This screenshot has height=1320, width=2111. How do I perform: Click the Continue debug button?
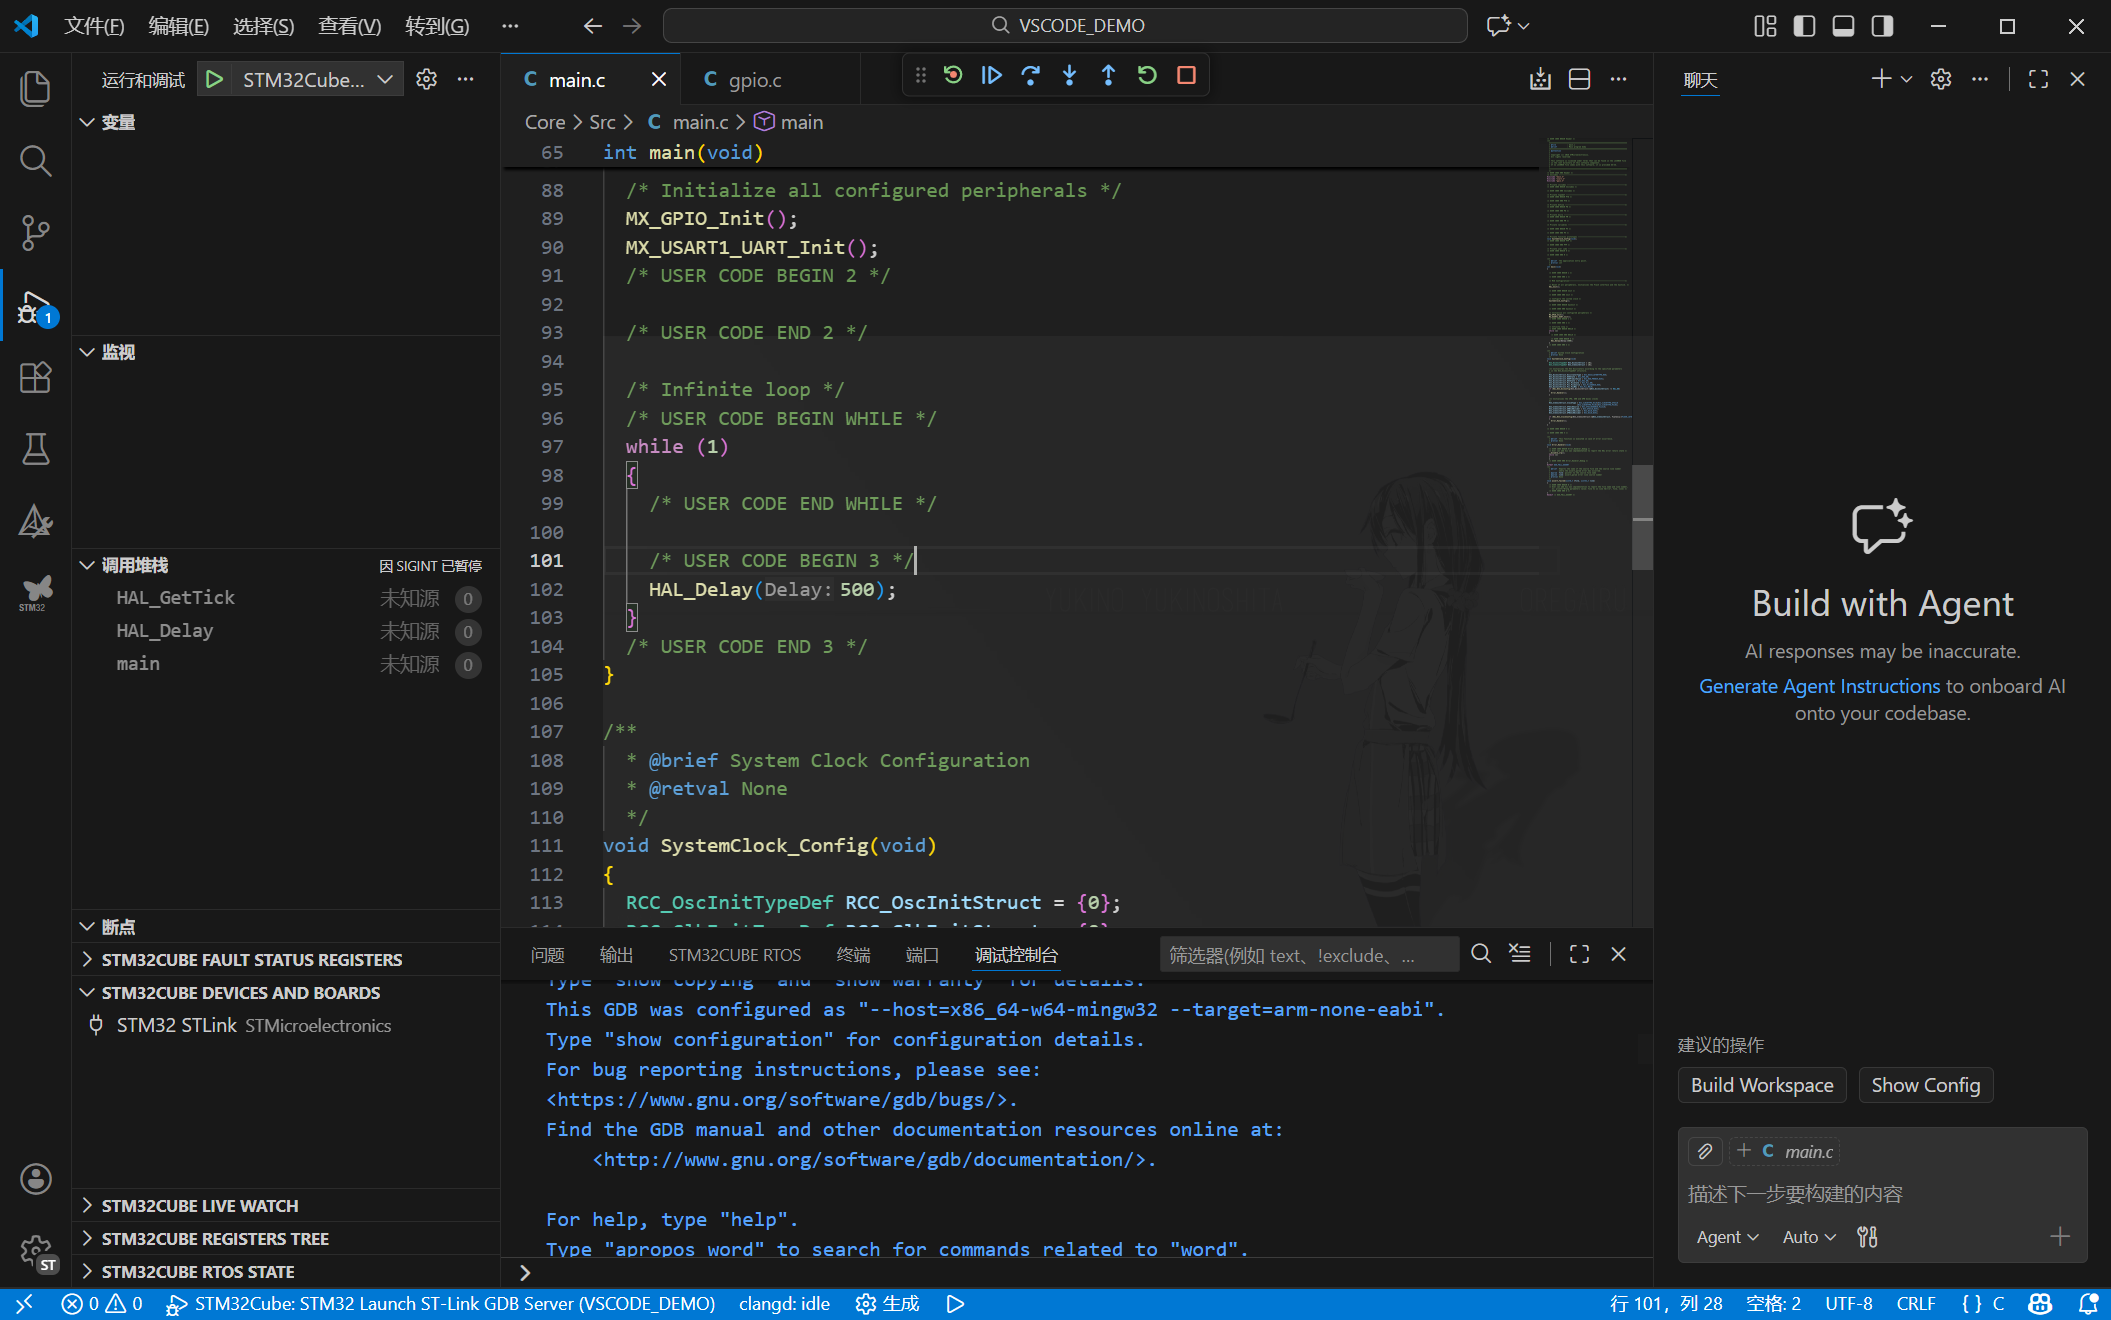(x=991, y=76)
